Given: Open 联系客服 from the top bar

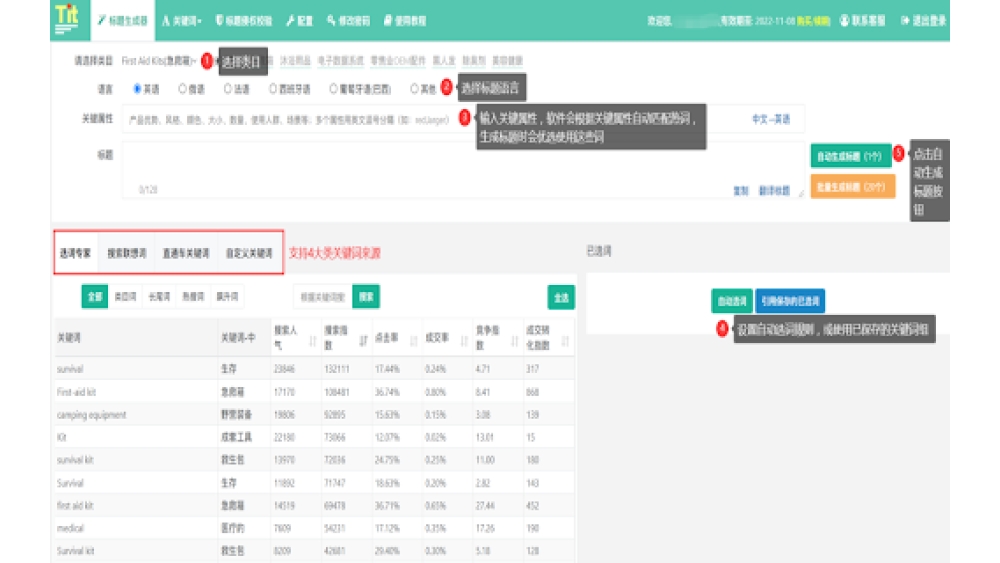Looking at the screenshot, I should 862,20.
